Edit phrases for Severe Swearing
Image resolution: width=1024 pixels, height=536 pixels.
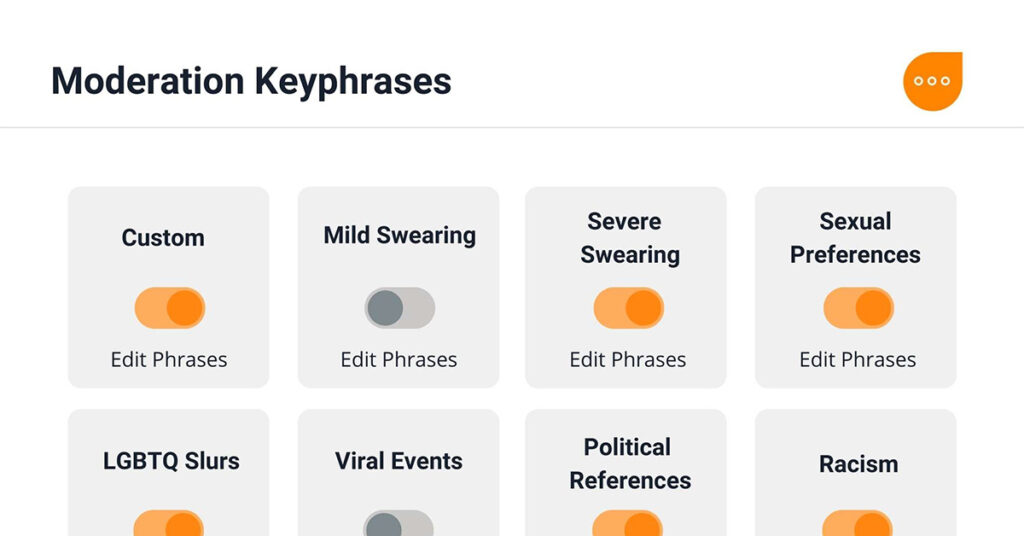[x=628, y=360]
